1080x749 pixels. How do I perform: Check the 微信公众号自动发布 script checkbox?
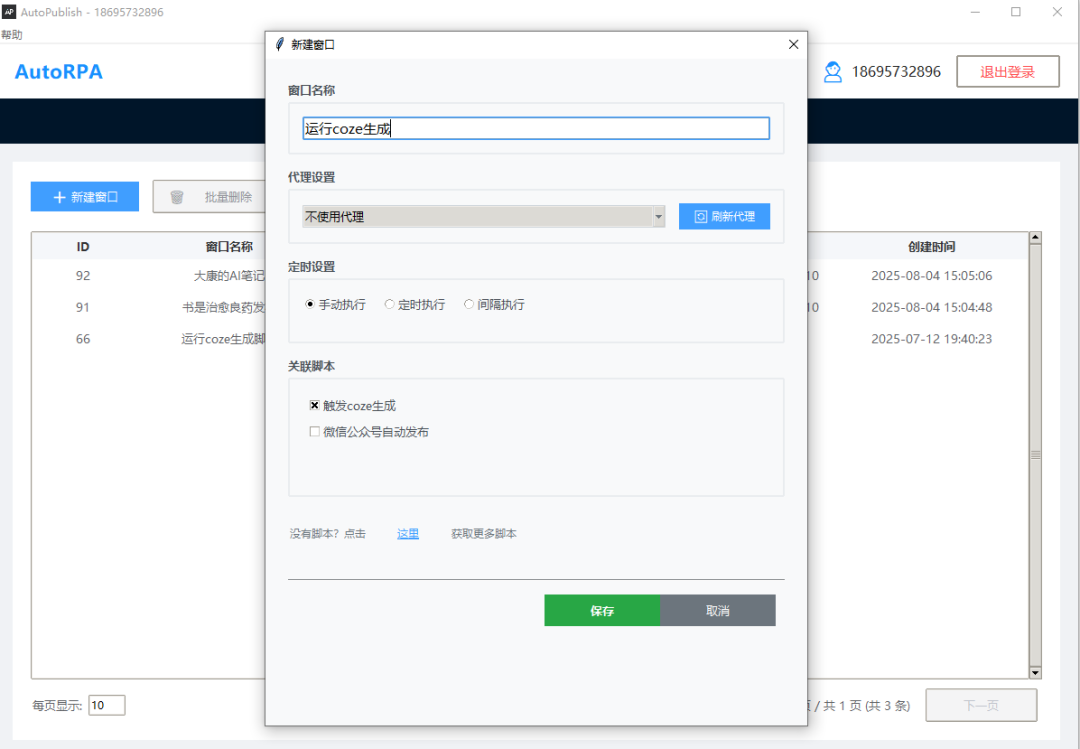point(315,432)
